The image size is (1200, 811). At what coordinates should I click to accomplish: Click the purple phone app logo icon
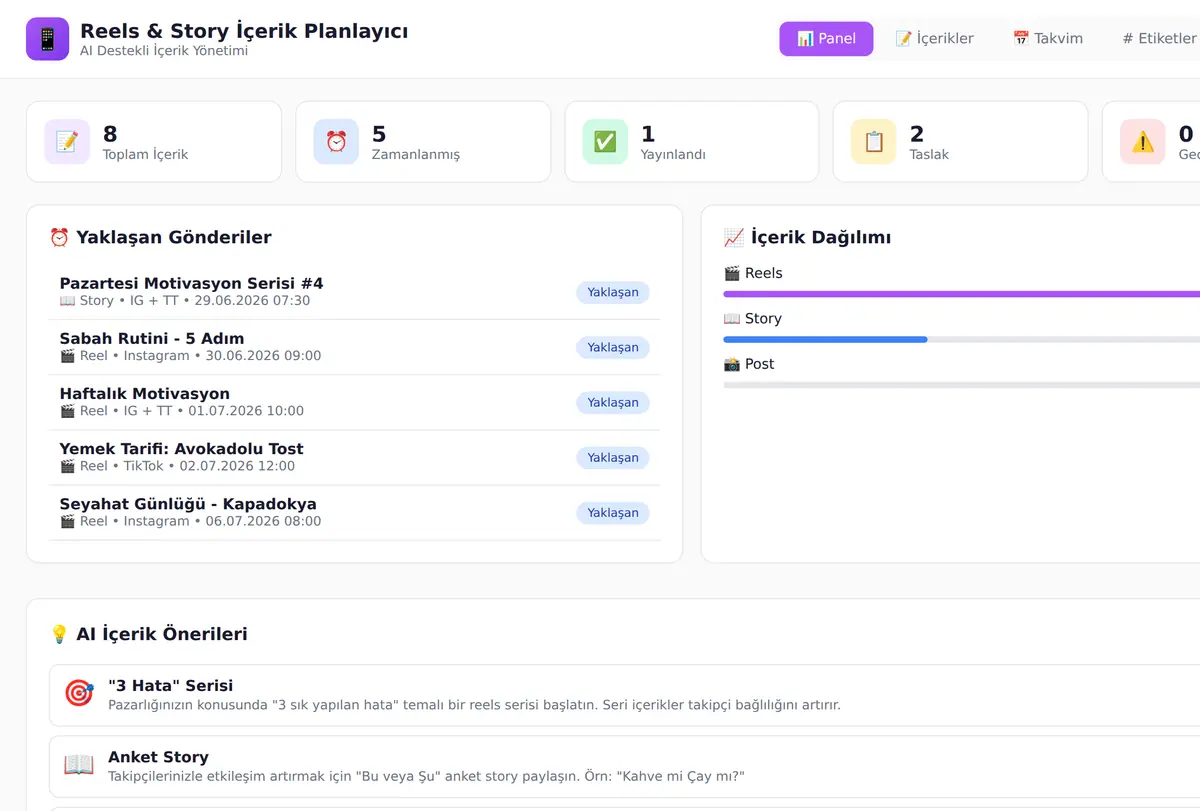click(x=47, y=39)
